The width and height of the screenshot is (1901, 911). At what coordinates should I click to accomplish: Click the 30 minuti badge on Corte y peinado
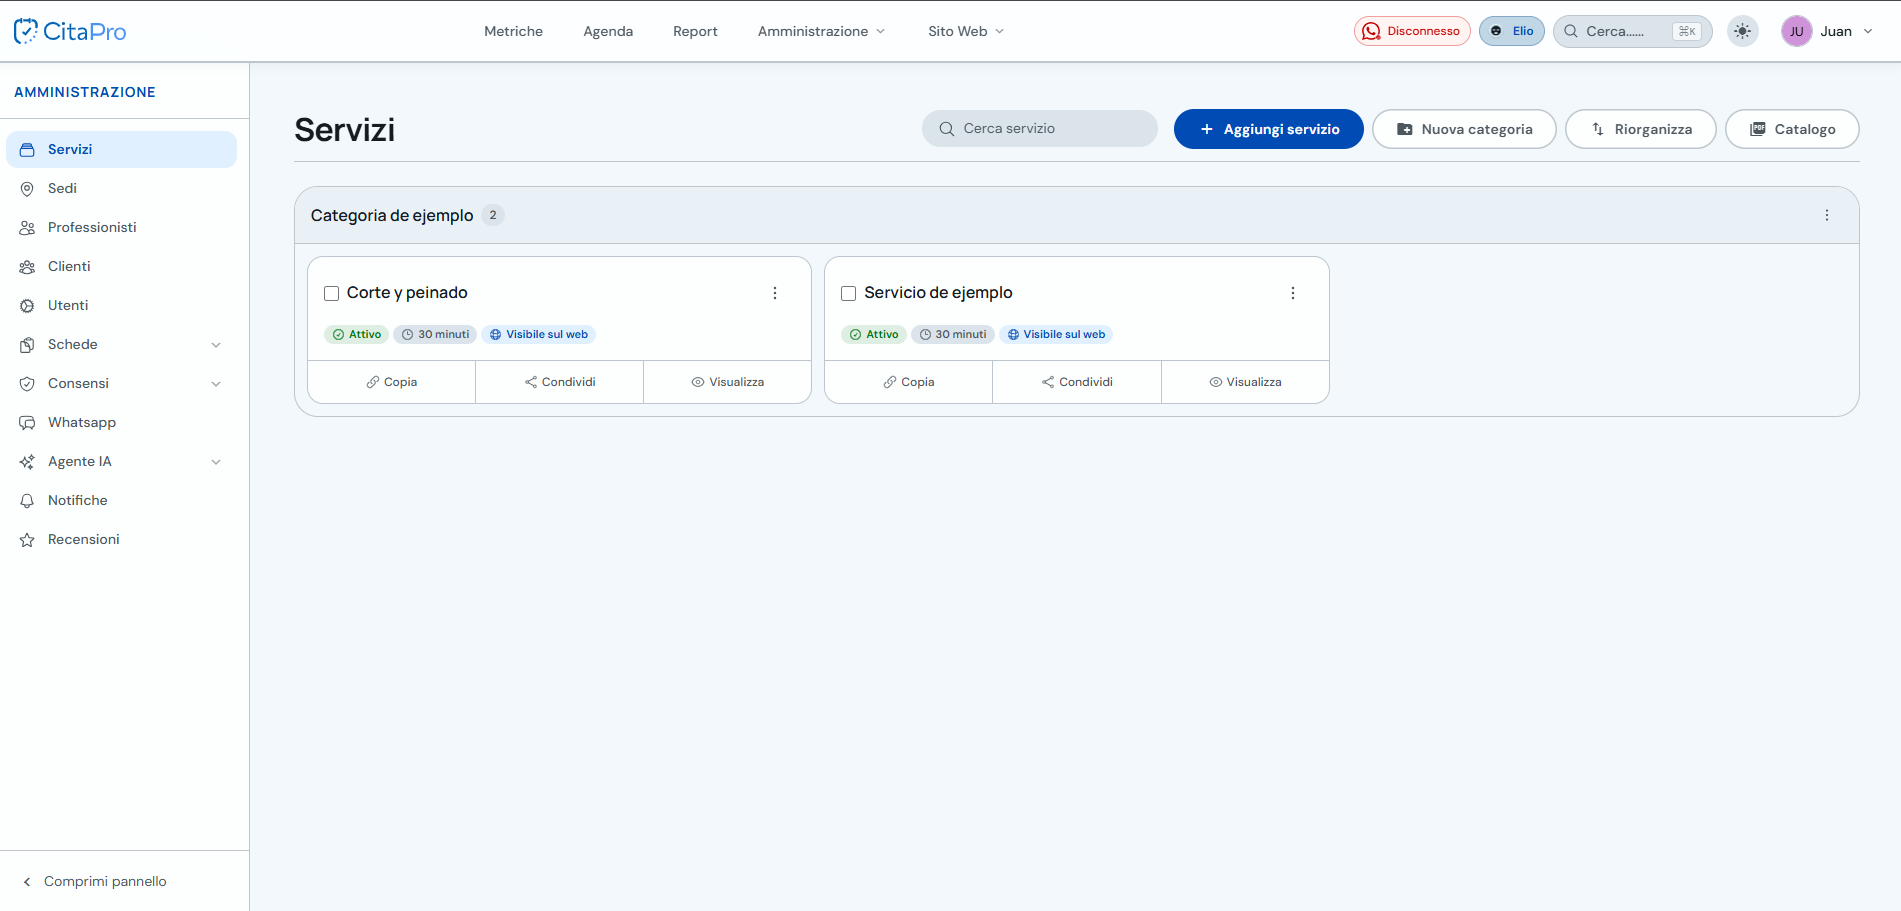click(435, 334)
